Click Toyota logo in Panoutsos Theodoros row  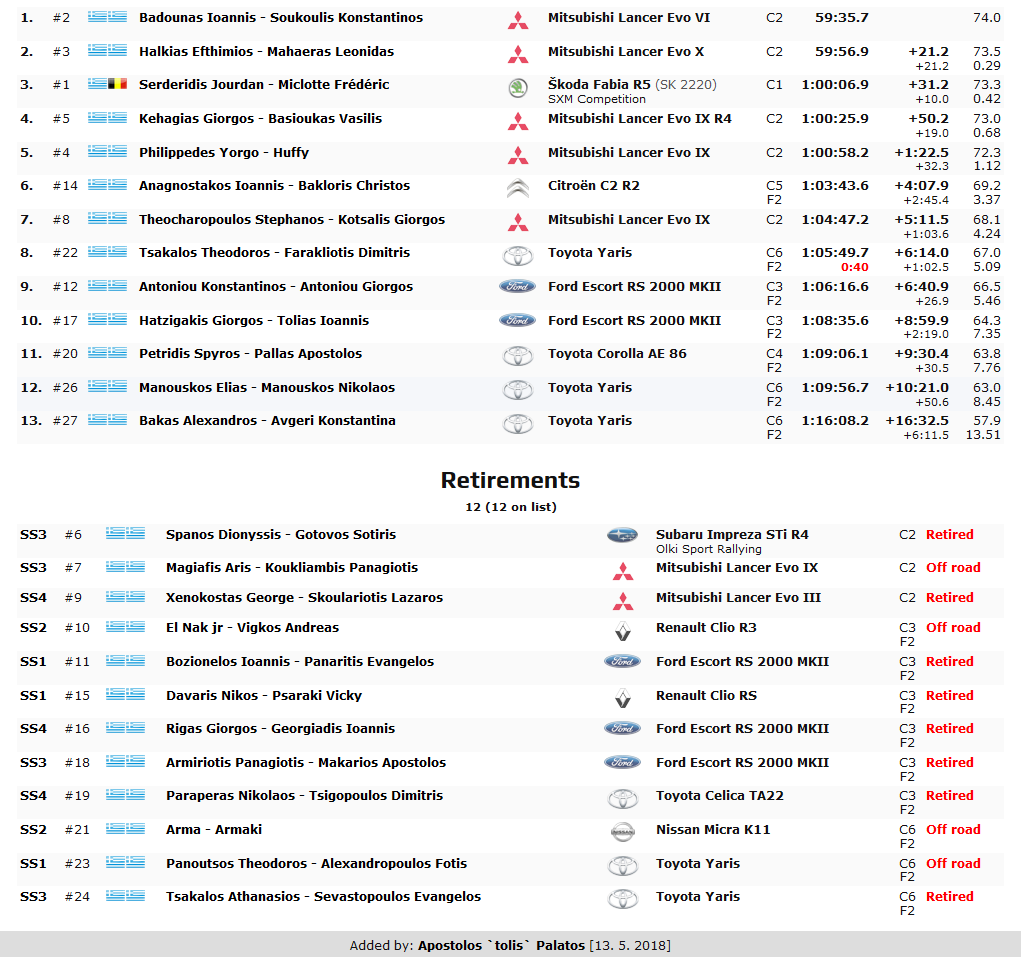click(x=623, y=867)
